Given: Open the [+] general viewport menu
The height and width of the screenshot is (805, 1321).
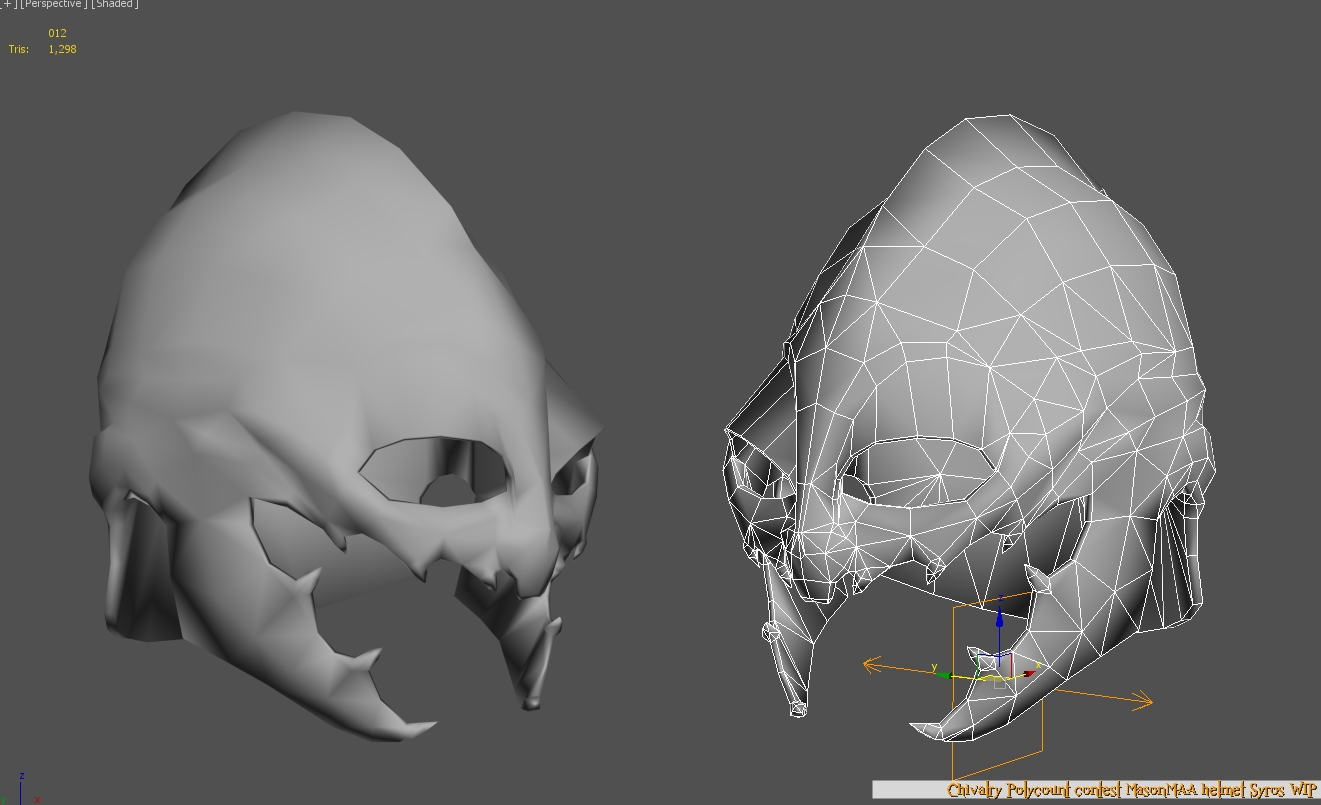Looking at the screenshot, I should tap(9, 4).
